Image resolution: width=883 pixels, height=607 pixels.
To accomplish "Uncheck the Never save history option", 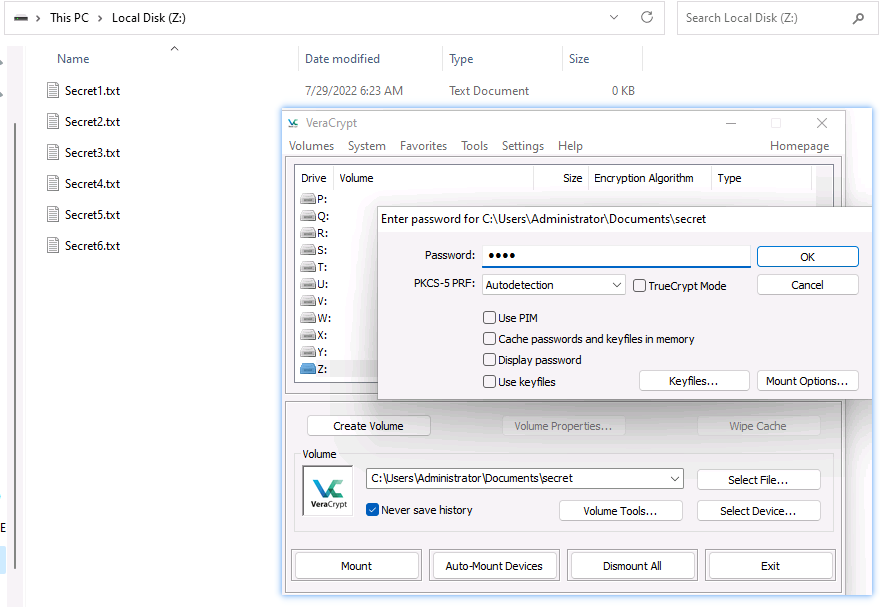I will tap(373, 510).
